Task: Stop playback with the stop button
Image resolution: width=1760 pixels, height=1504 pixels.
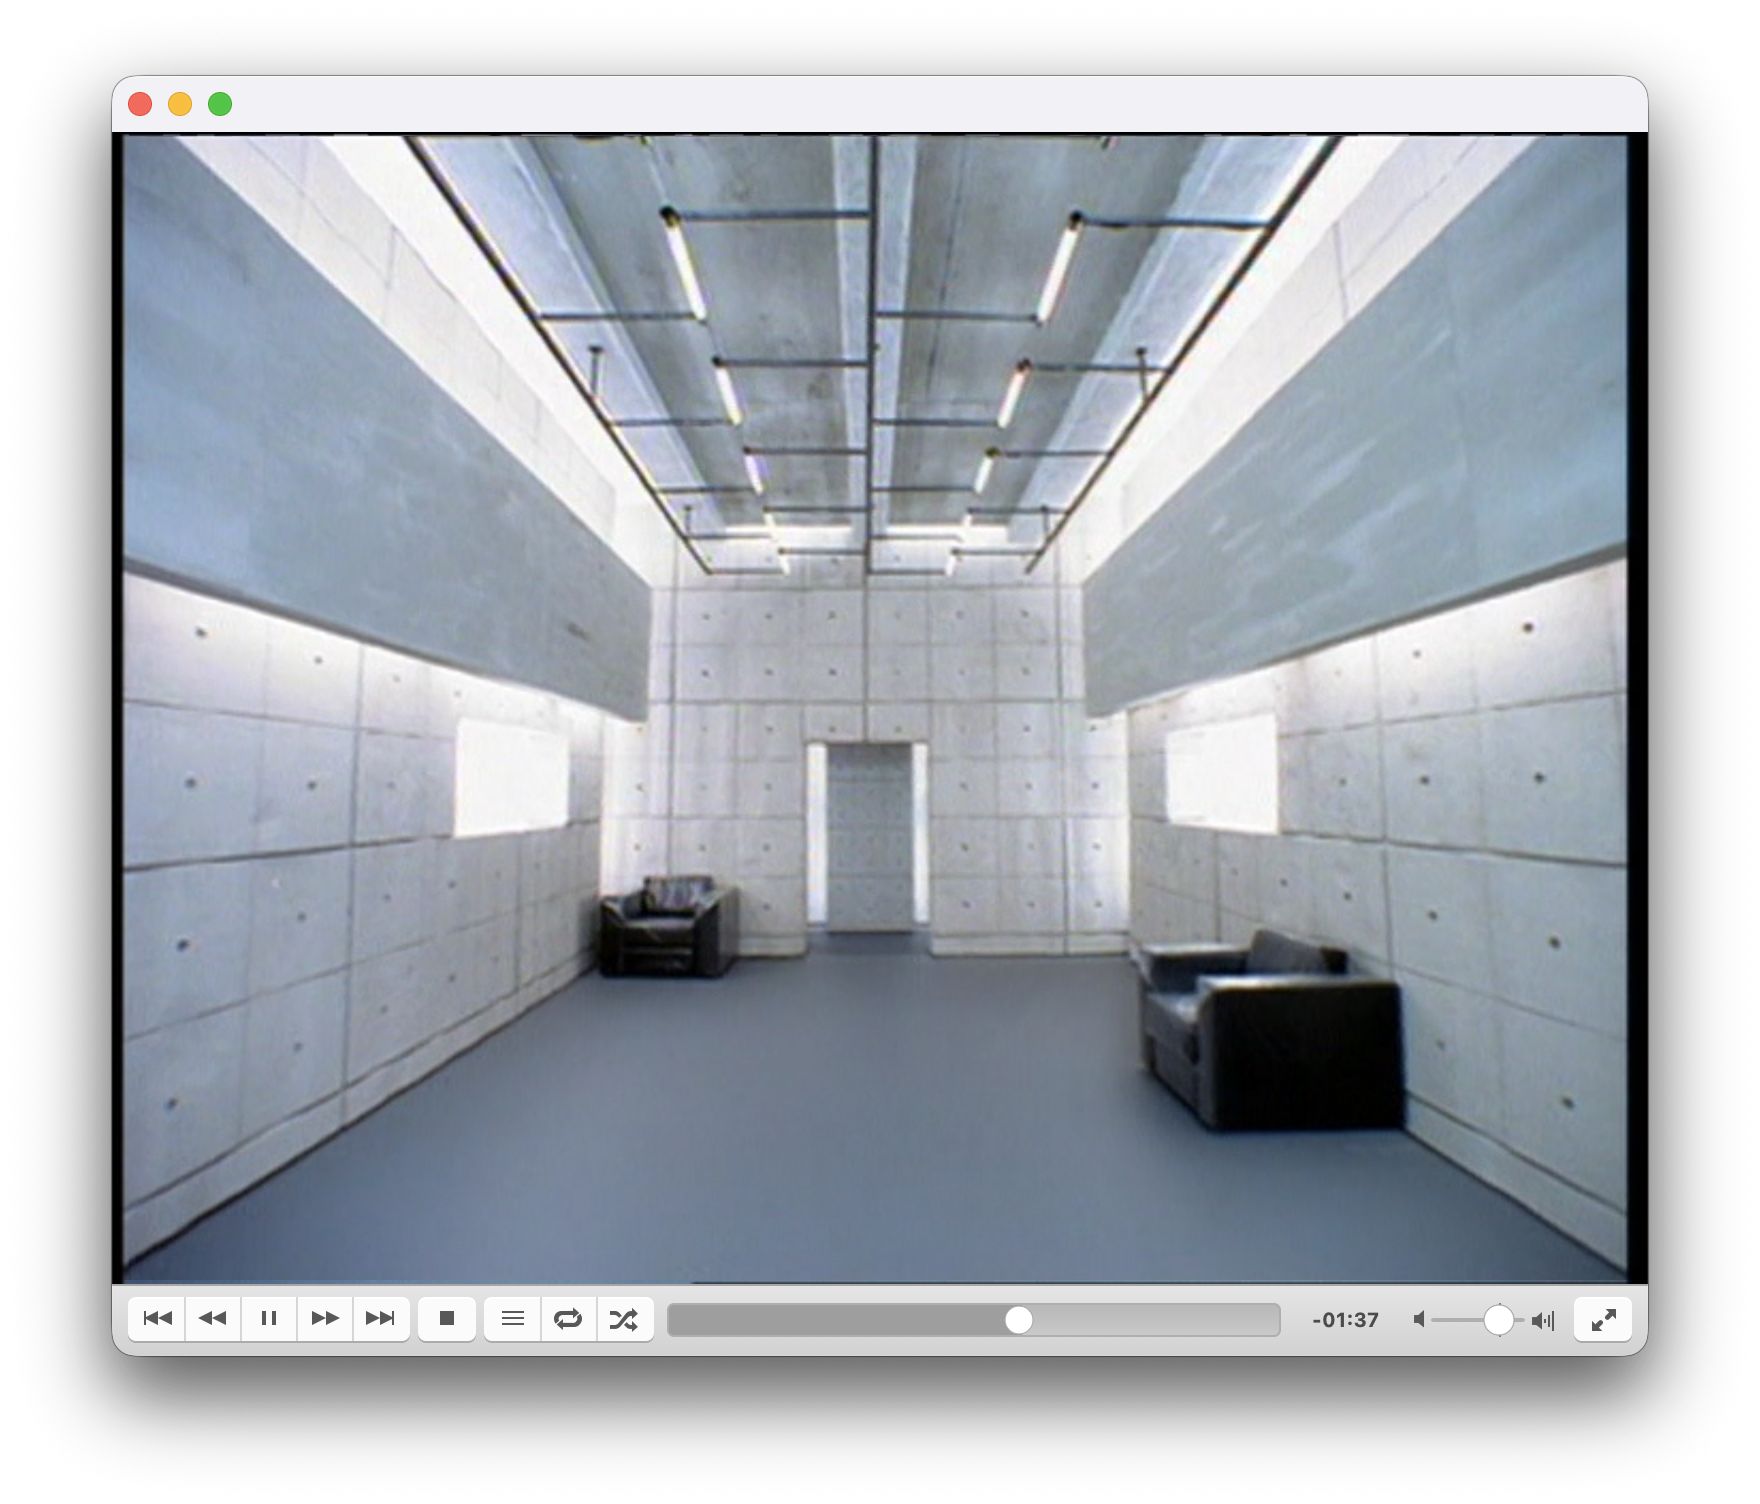Action: click(x=448, y=1319)
